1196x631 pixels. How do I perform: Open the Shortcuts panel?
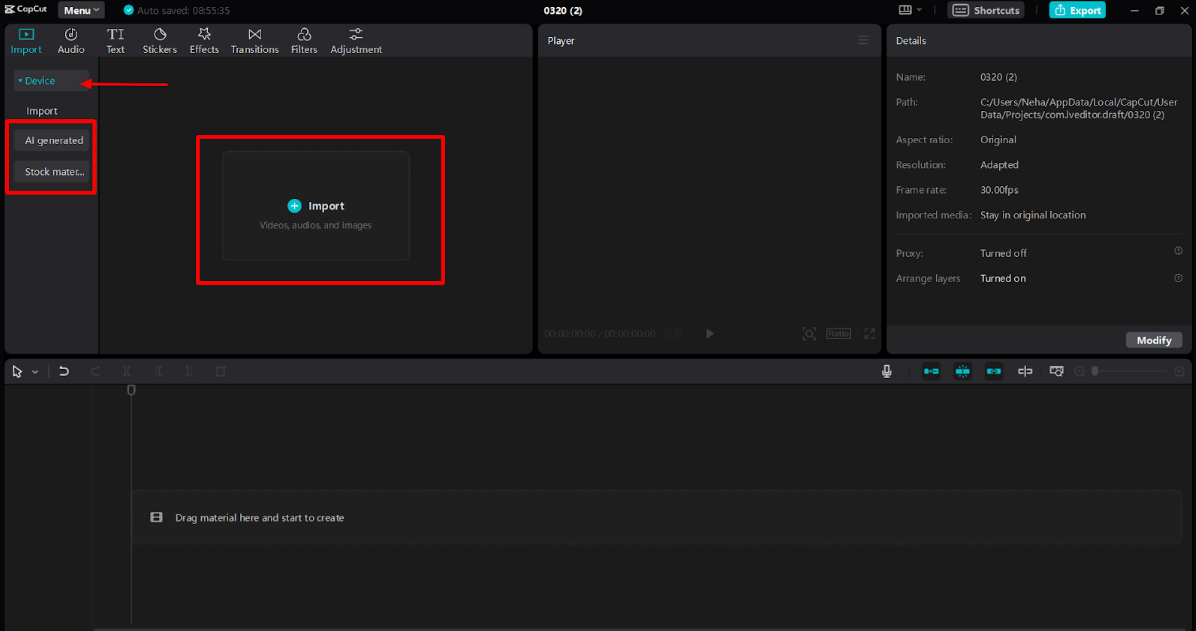(985, 10)
